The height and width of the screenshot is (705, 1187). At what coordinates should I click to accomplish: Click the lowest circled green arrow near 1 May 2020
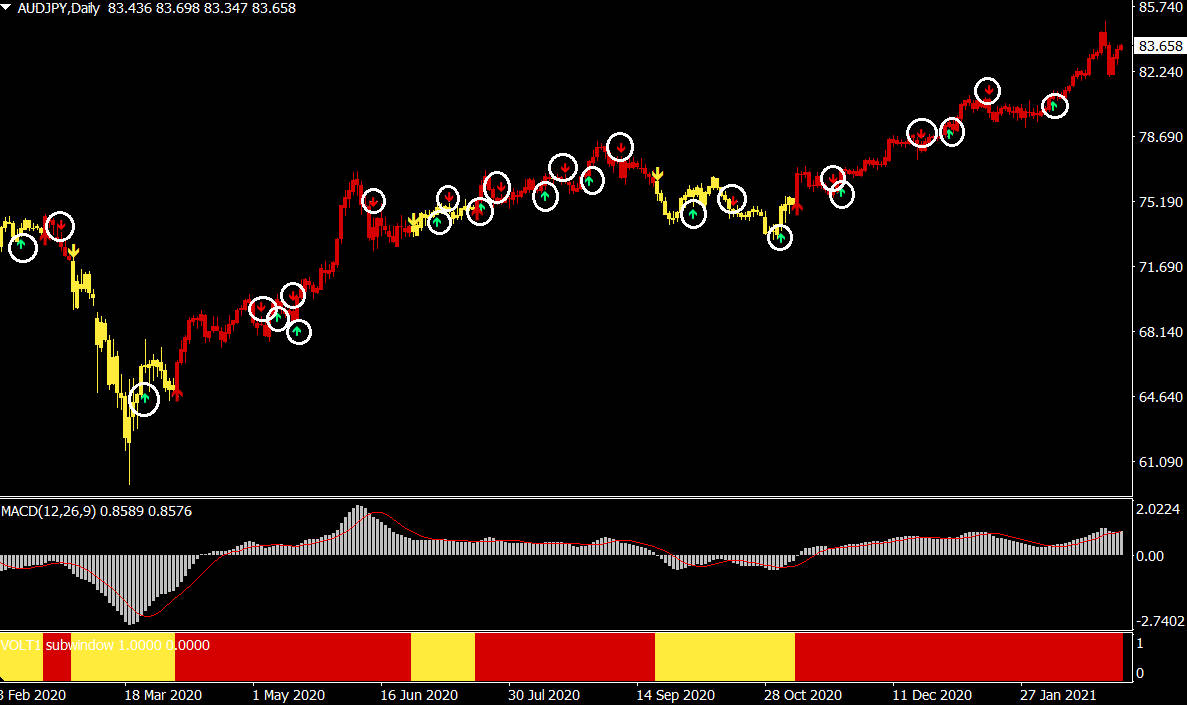[x=298, y=331]
